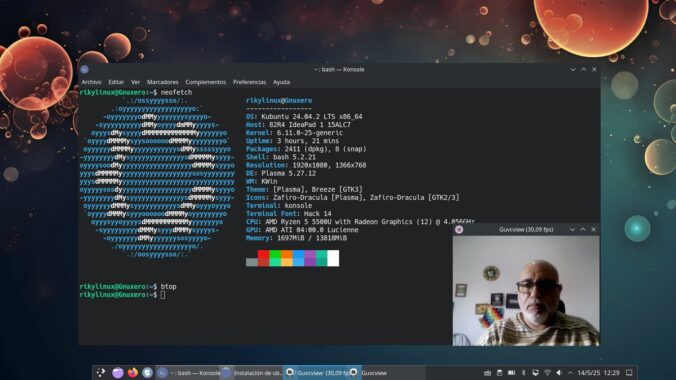
Task: Click the title text '~ : bash — Konsole'
Action: pos(339,69)
